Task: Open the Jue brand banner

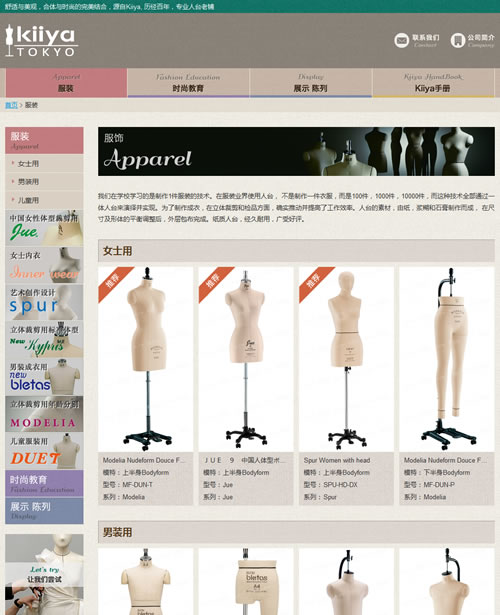Action: click(44, 228)
